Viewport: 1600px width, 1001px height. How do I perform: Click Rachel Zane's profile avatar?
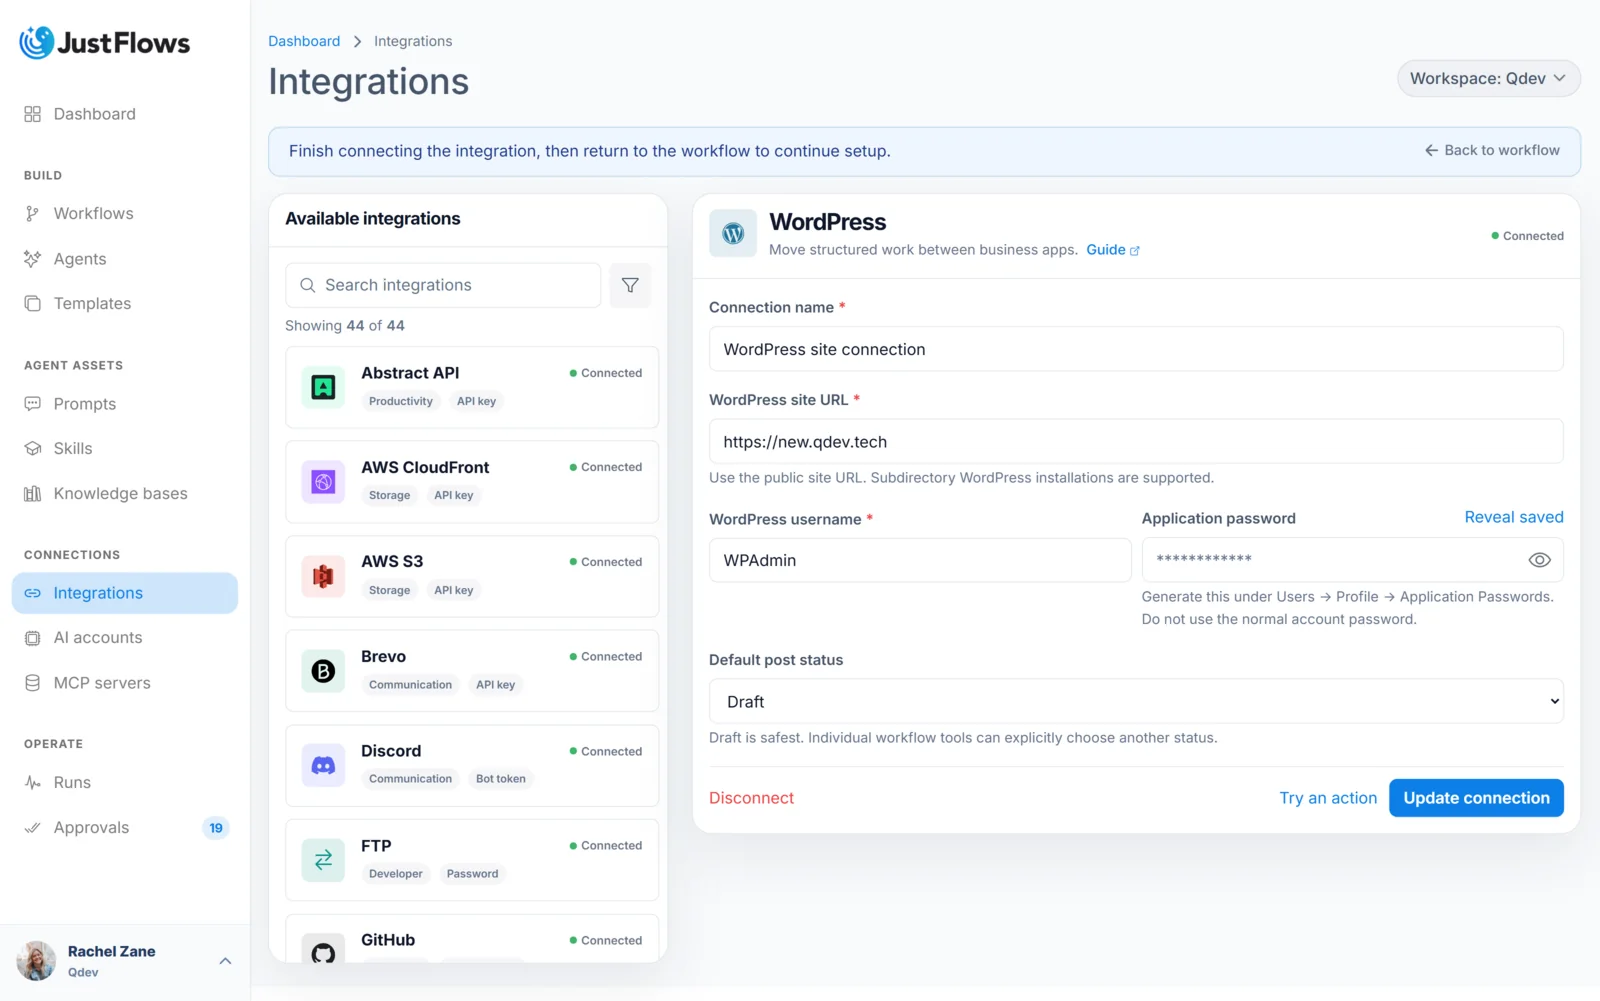[36, 961]
